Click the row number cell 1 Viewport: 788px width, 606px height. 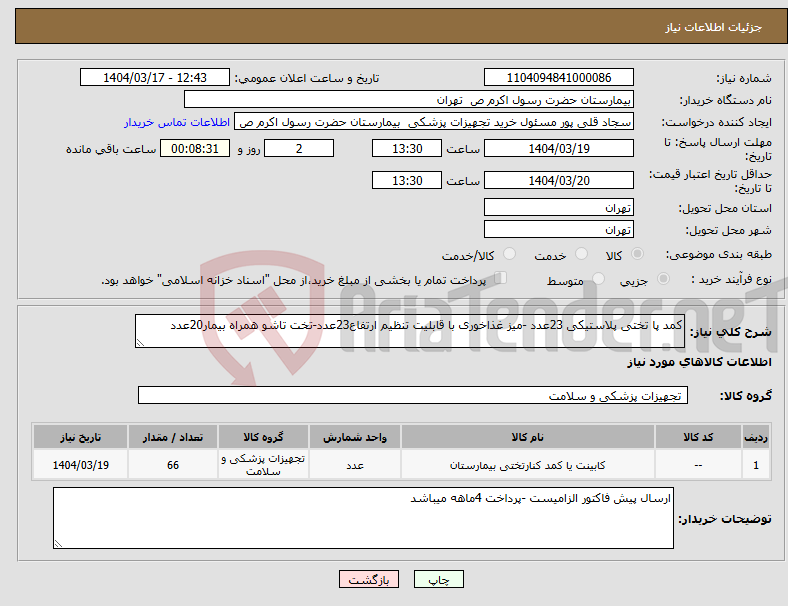[755, 465]
